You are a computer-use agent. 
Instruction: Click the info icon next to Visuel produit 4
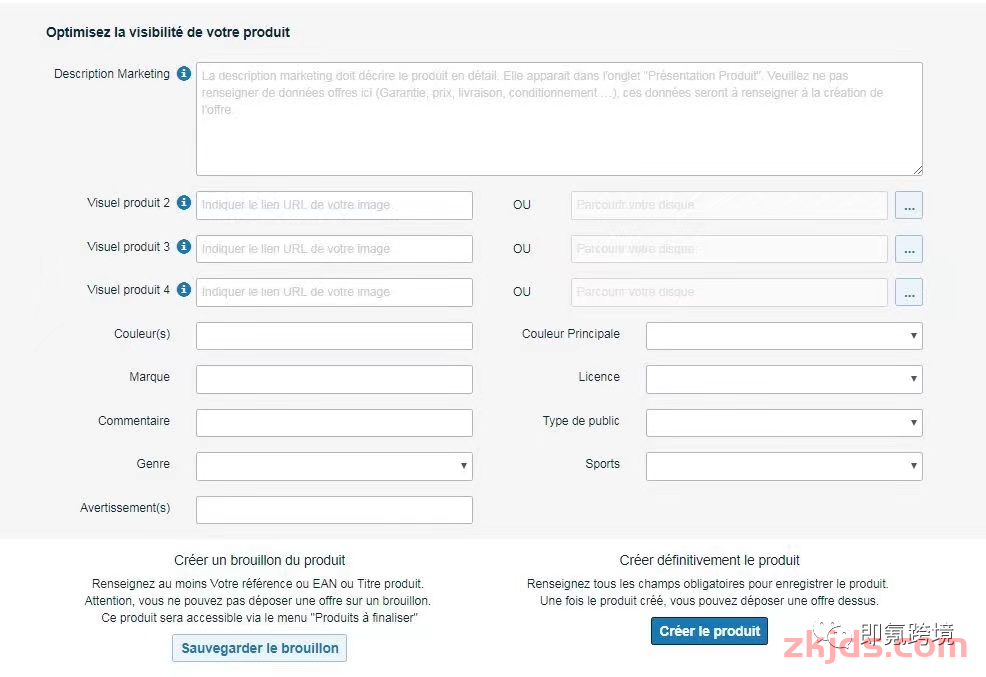pyautogui.click(x=184, y=289)
